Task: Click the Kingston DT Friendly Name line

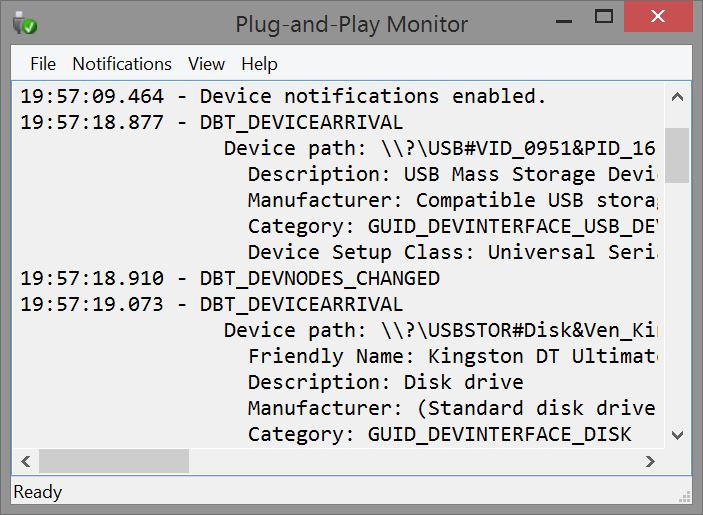Action: click(453, 357)
